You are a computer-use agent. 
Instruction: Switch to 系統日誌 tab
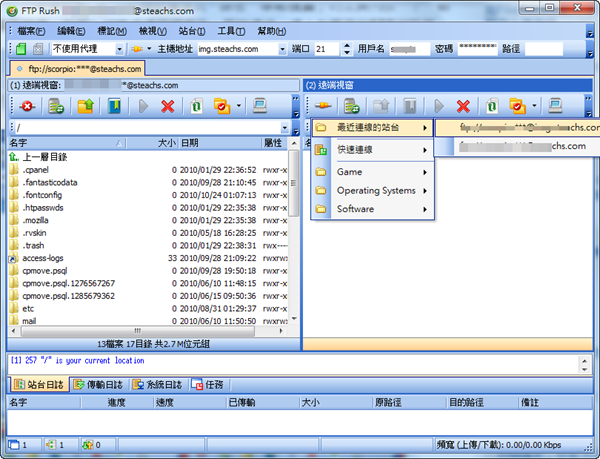click(157, 384)
